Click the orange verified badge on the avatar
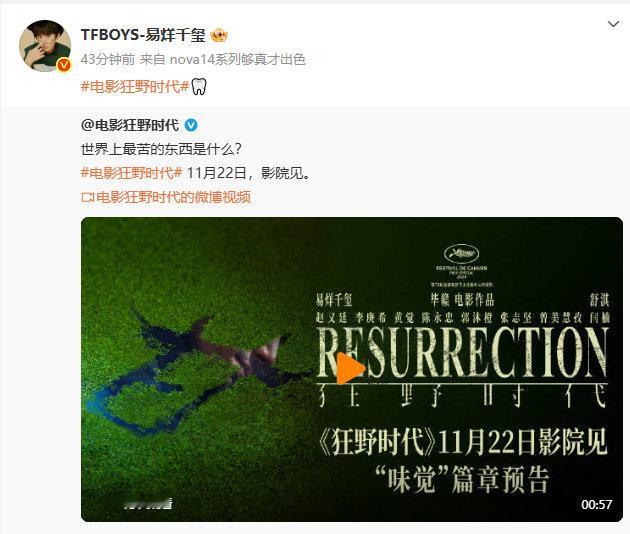 pos(64,64)
